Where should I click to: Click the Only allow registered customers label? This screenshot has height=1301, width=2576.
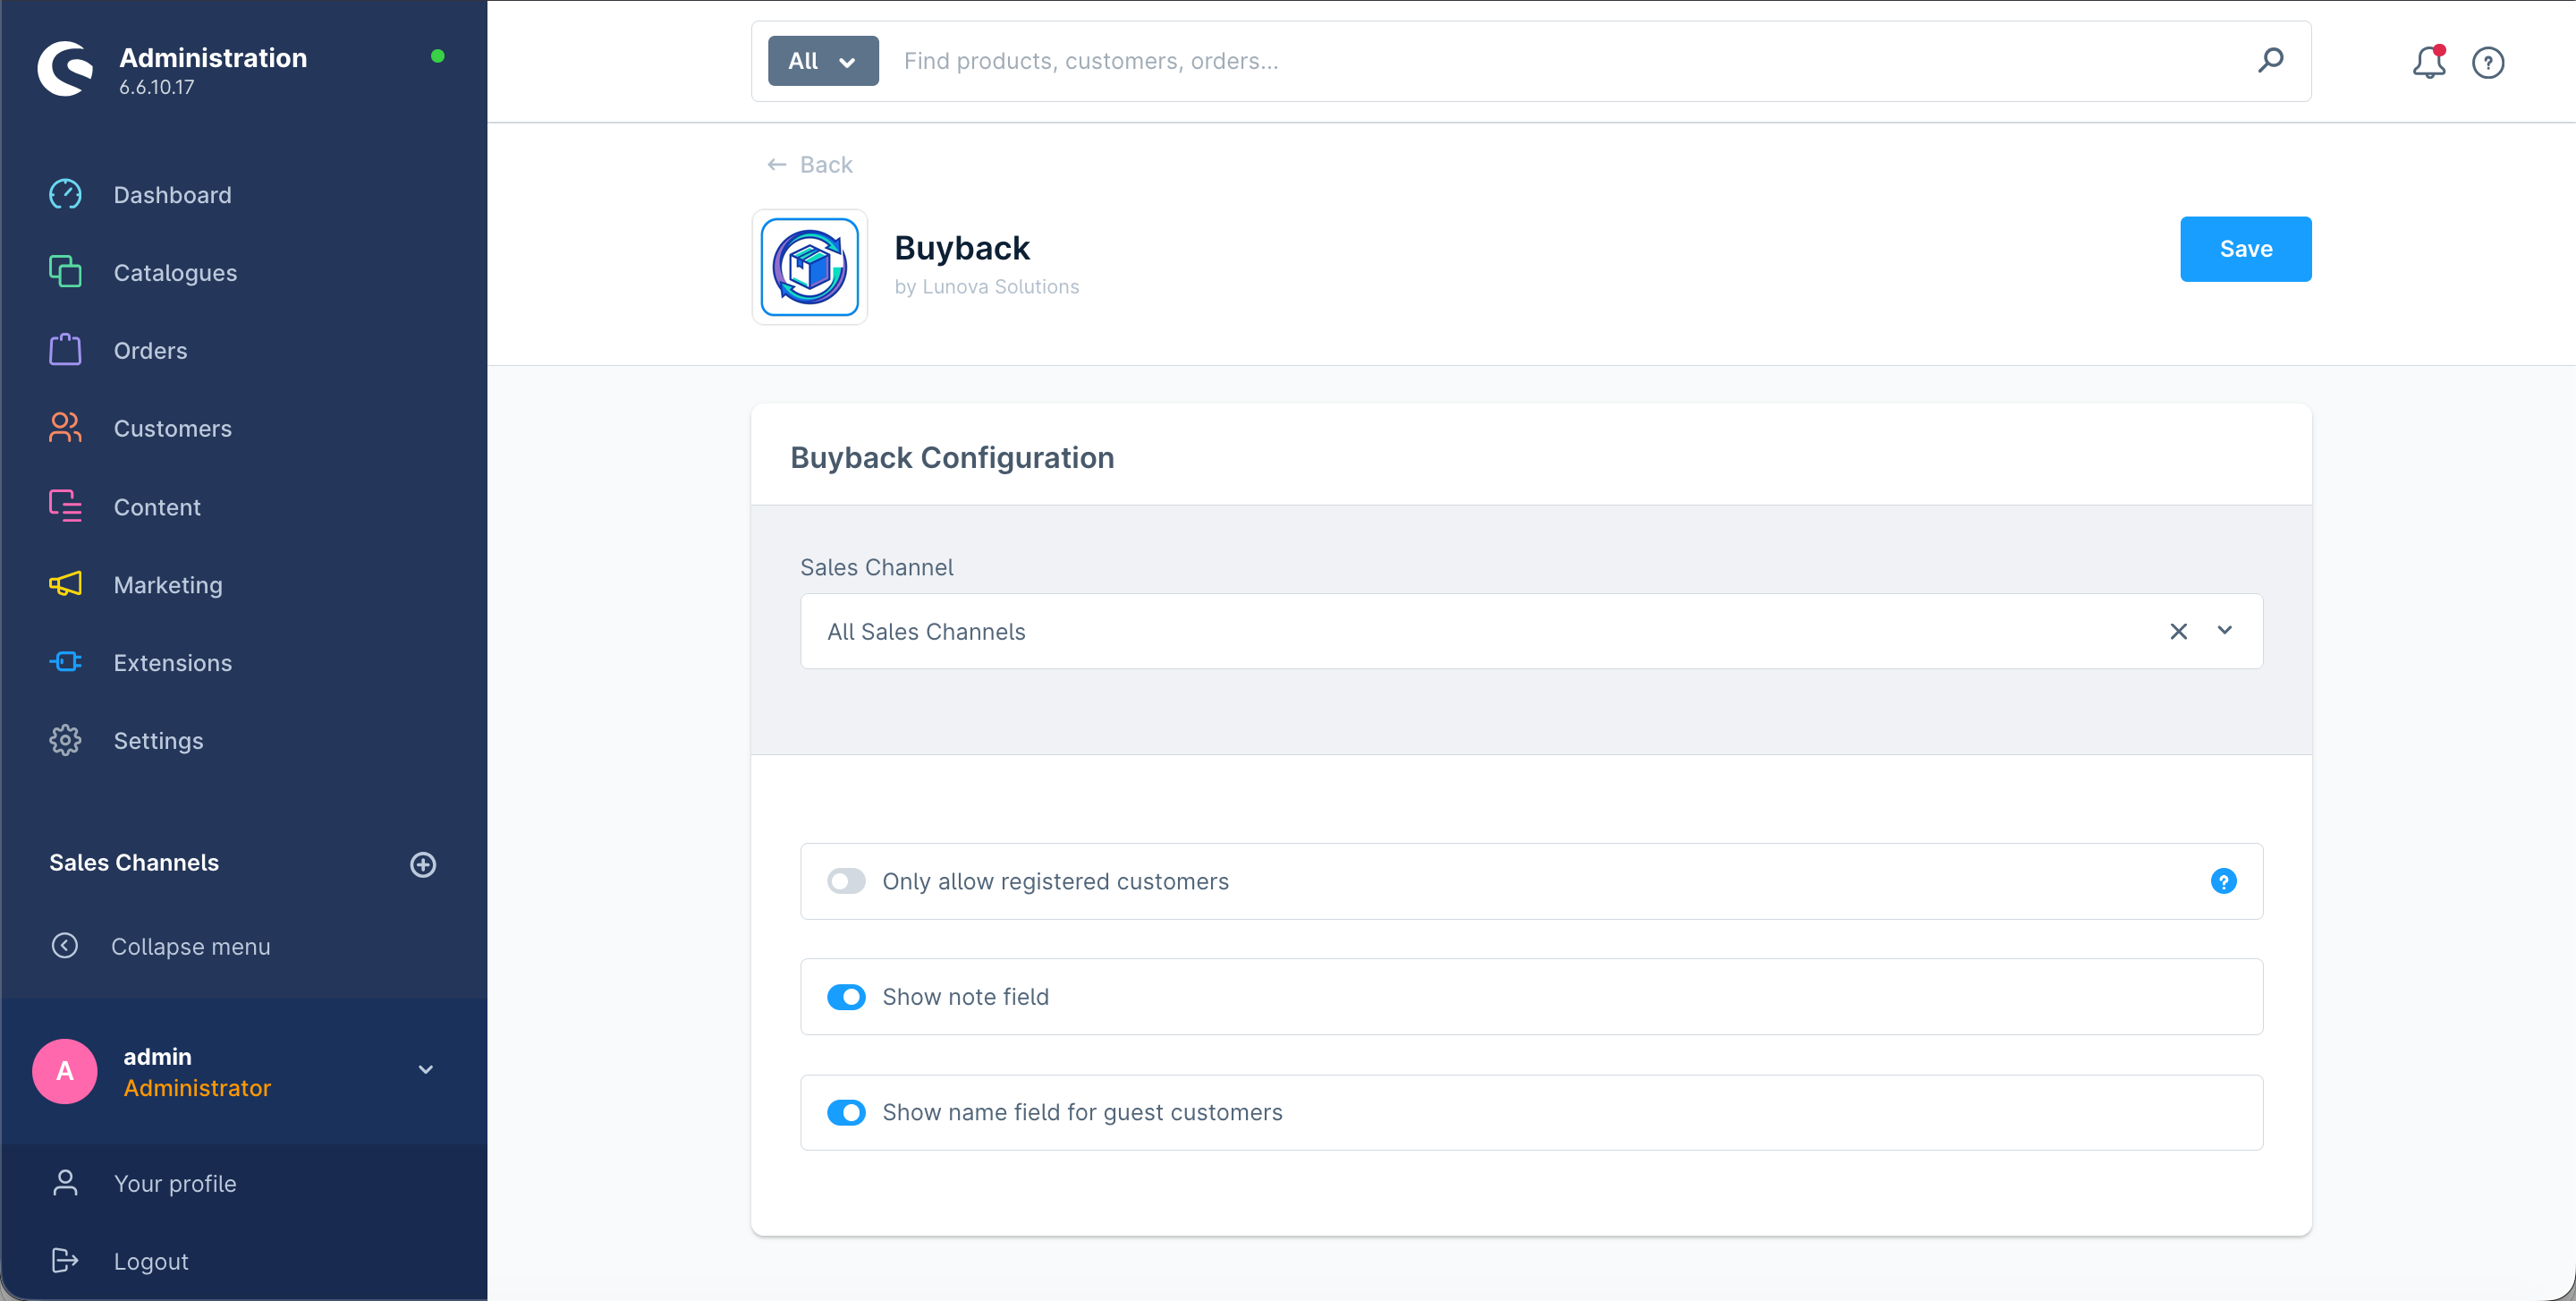[x=1055, y=881]
